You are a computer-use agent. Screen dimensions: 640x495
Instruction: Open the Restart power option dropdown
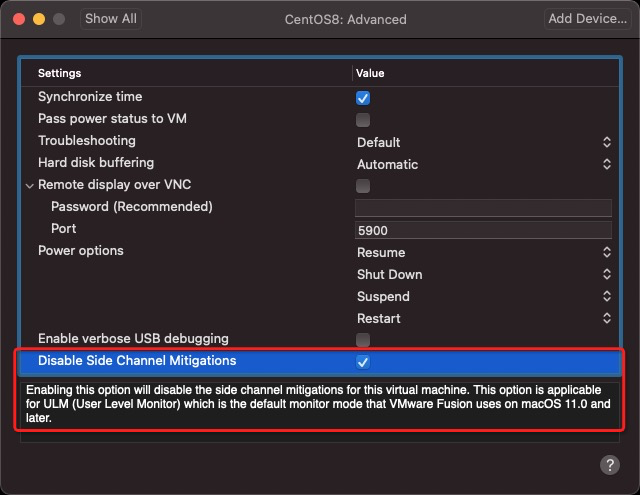(483, 318)
